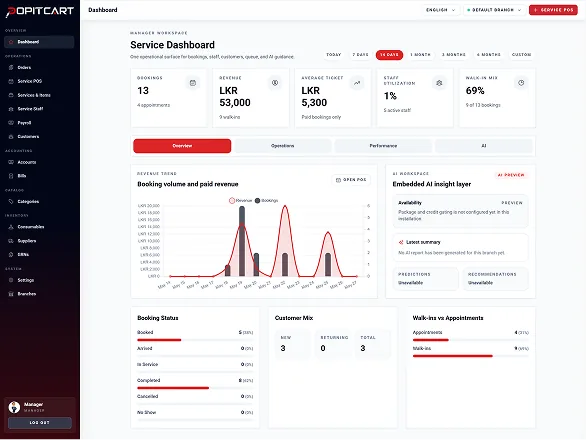The height and width of the screenshot is (440, 586).
Task: Open the Customers sidebar icon
Action: [x=11, y=137]
